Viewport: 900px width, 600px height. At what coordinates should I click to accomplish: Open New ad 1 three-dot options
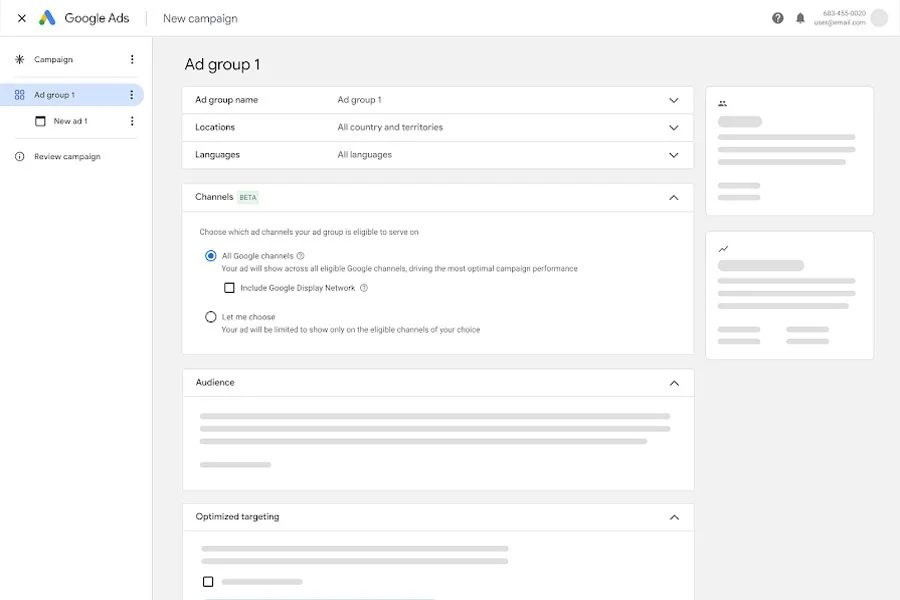tap(132, 121)
